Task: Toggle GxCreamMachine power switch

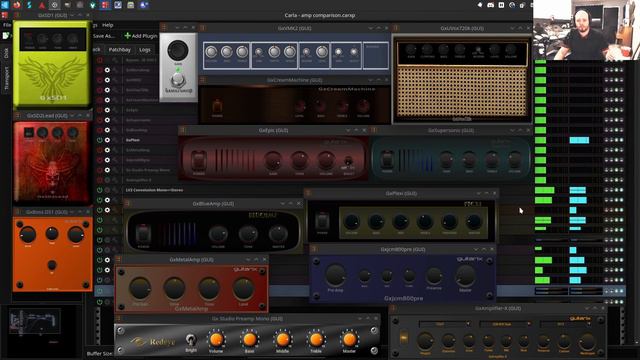Action: (x=217, y=107)
